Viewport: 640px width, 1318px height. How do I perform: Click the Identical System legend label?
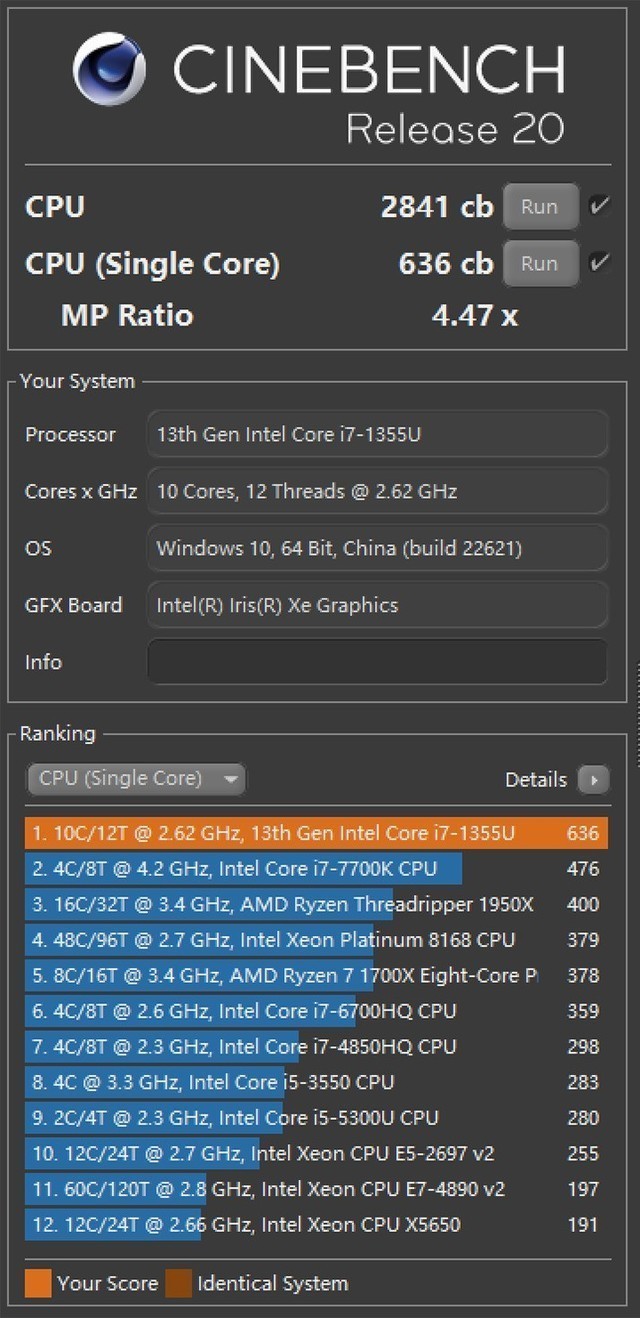(x=273, y=1283)
